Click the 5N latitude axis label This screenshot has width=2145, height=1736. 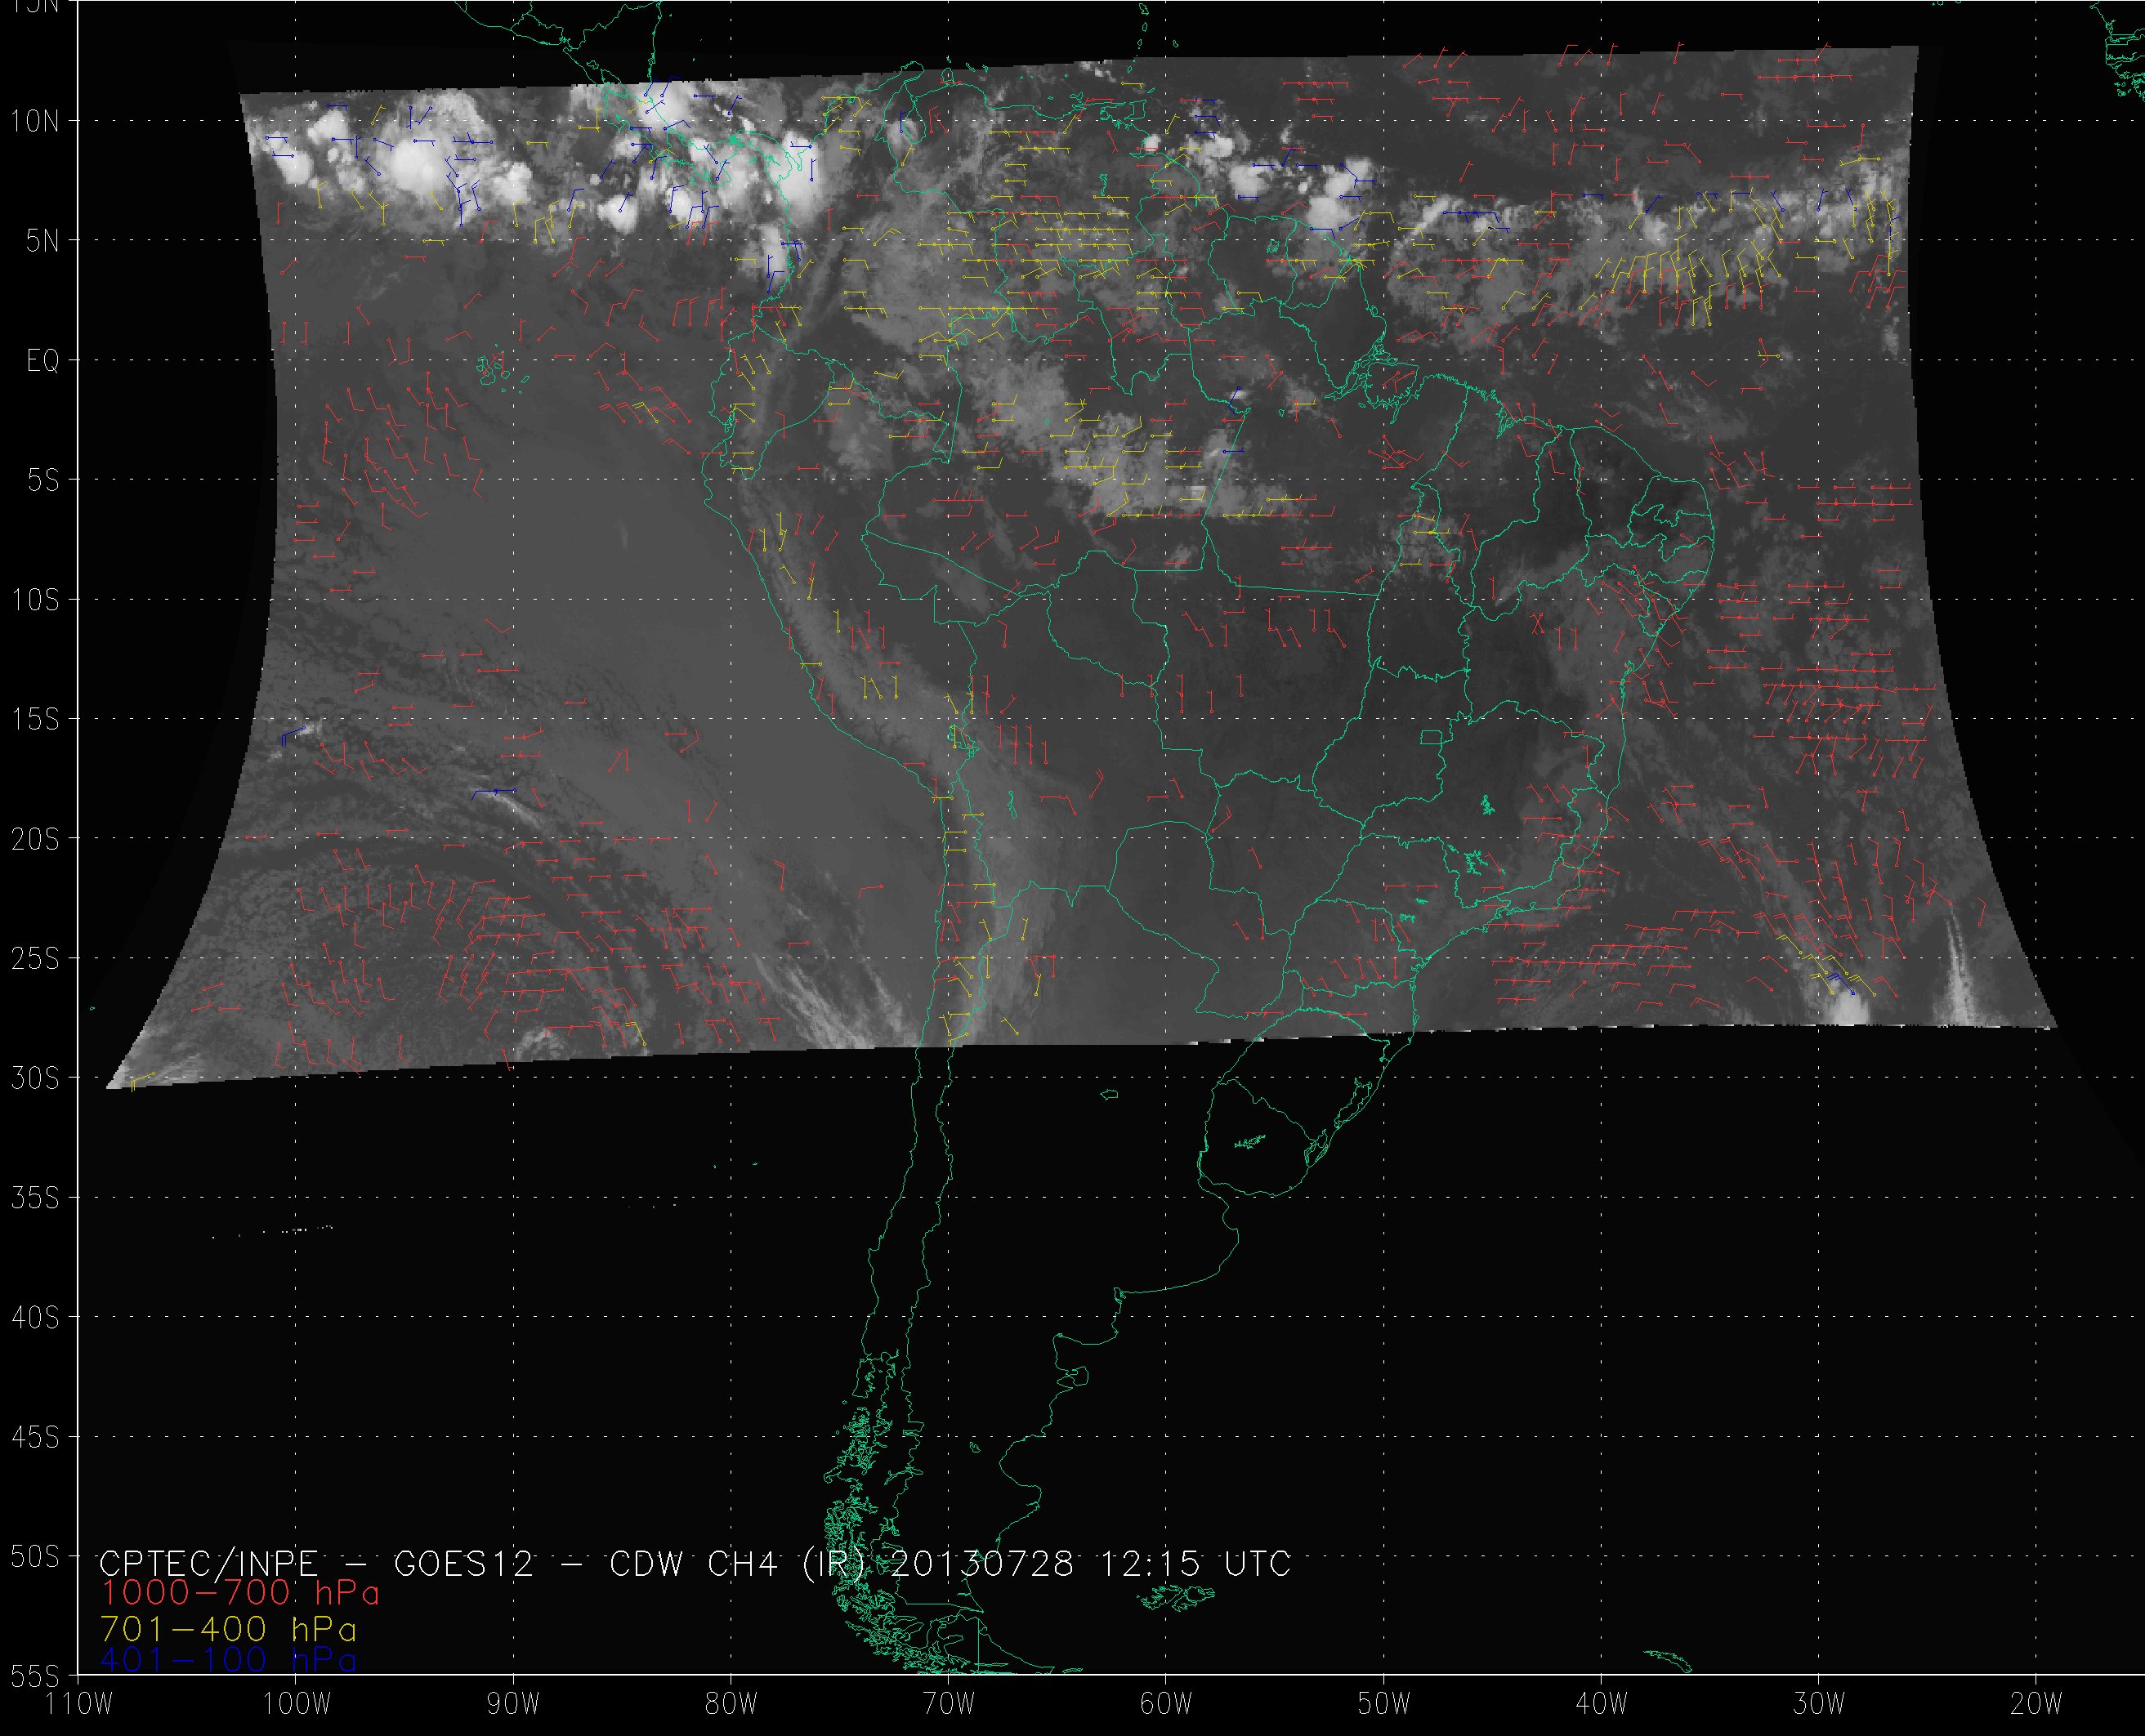[42, 241]
